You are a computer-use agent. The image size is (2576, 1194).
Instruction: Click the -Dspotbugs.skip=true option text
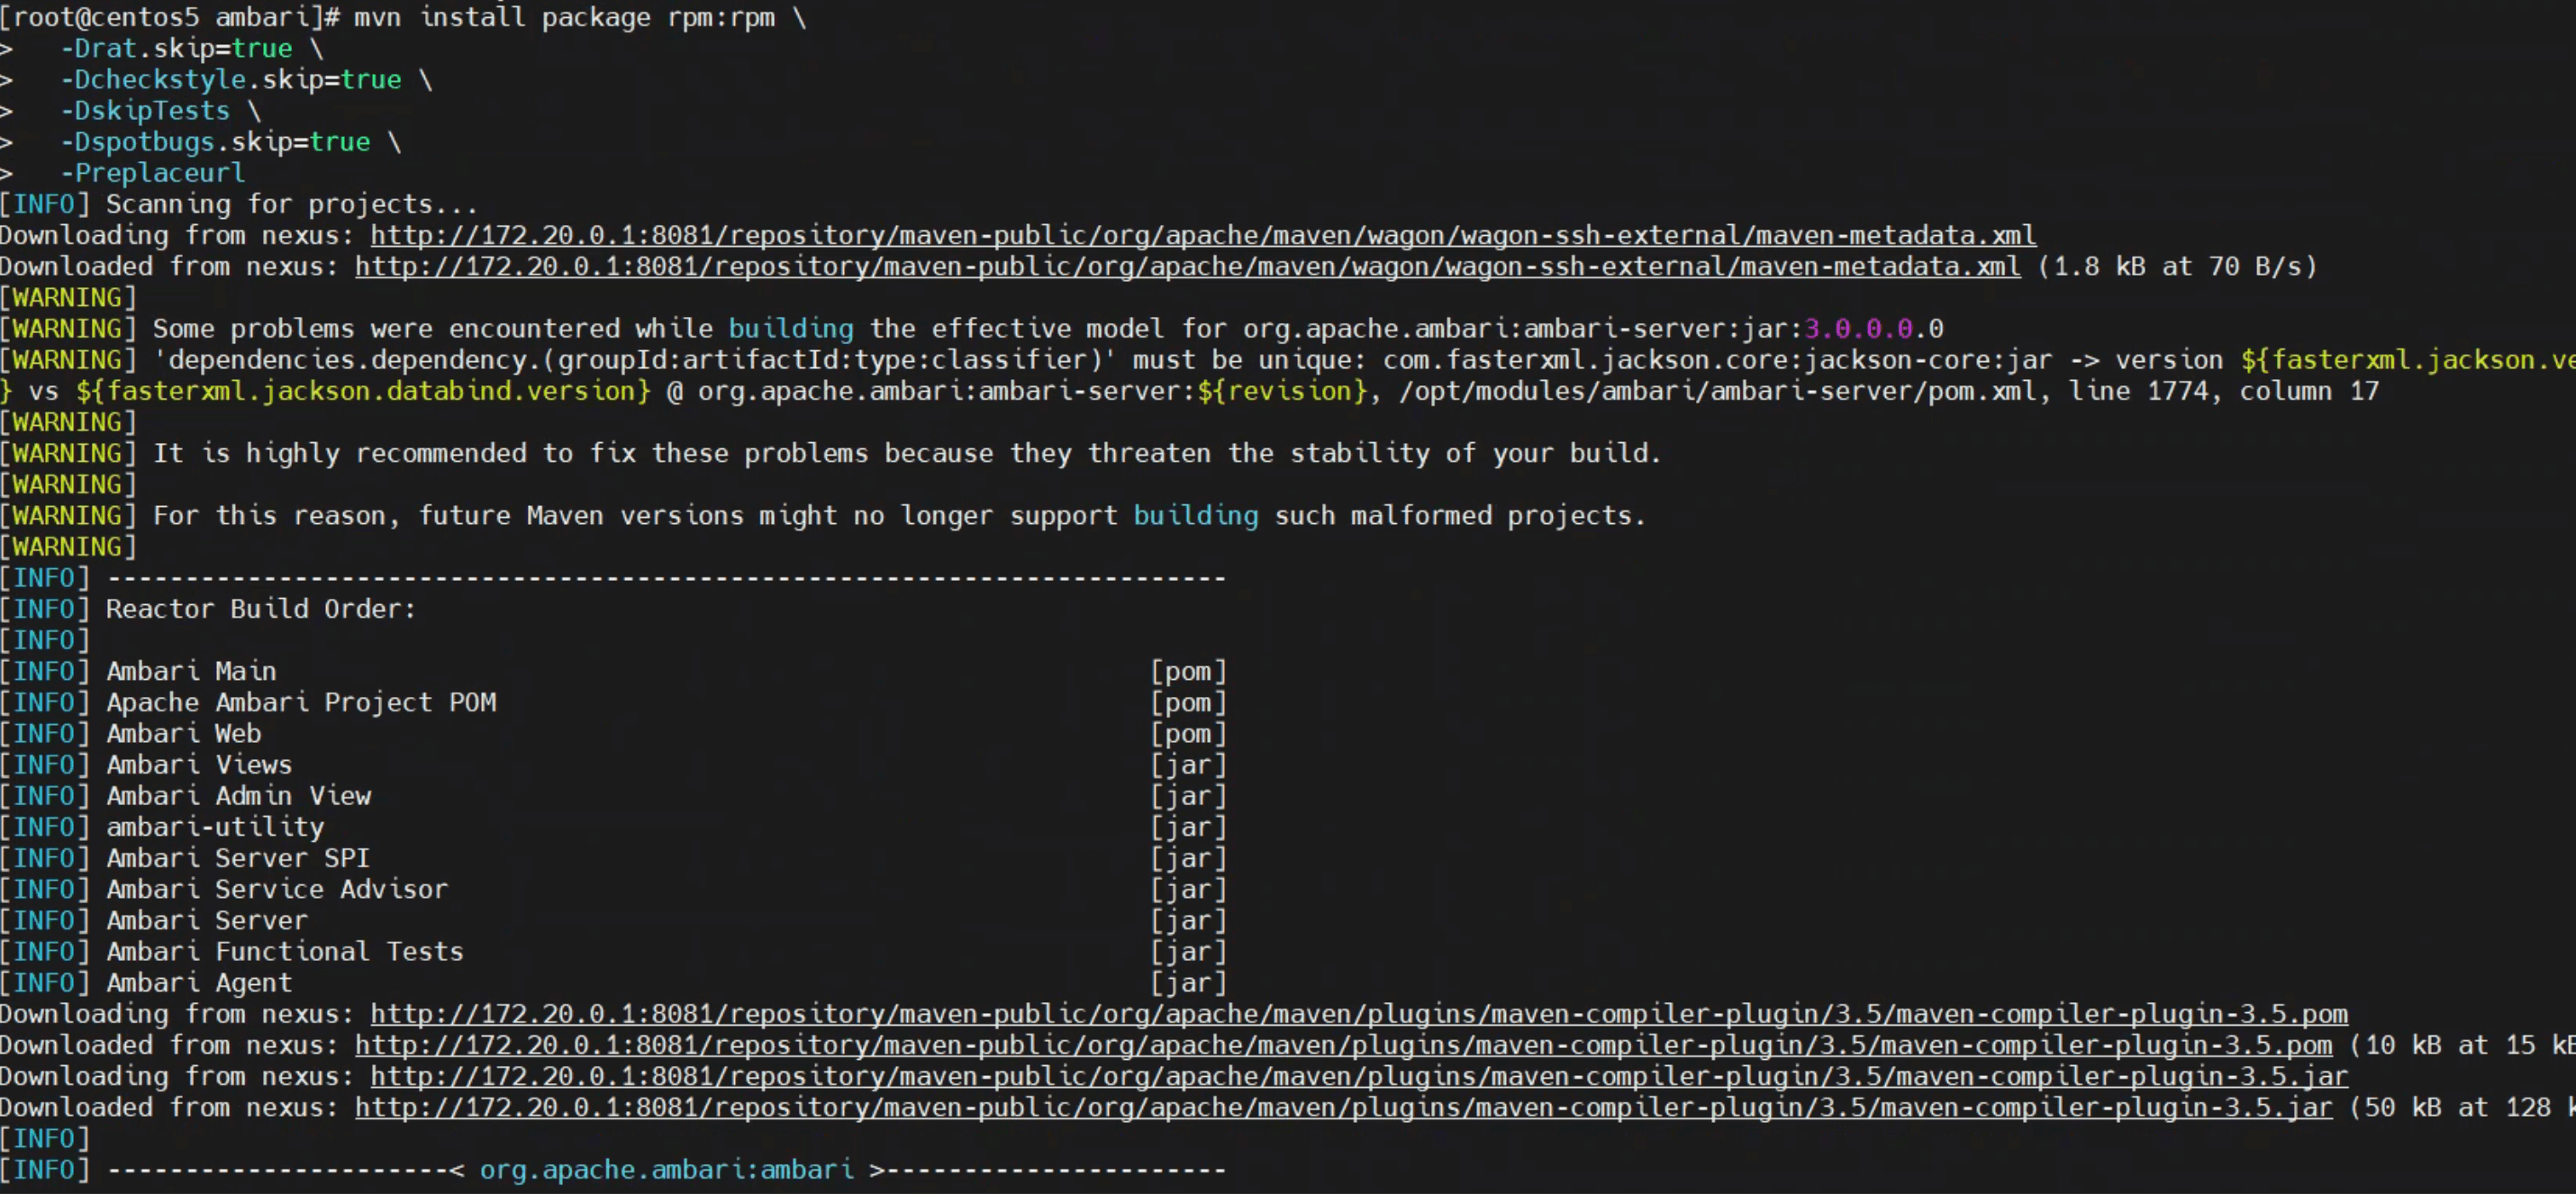coord(215,142)
